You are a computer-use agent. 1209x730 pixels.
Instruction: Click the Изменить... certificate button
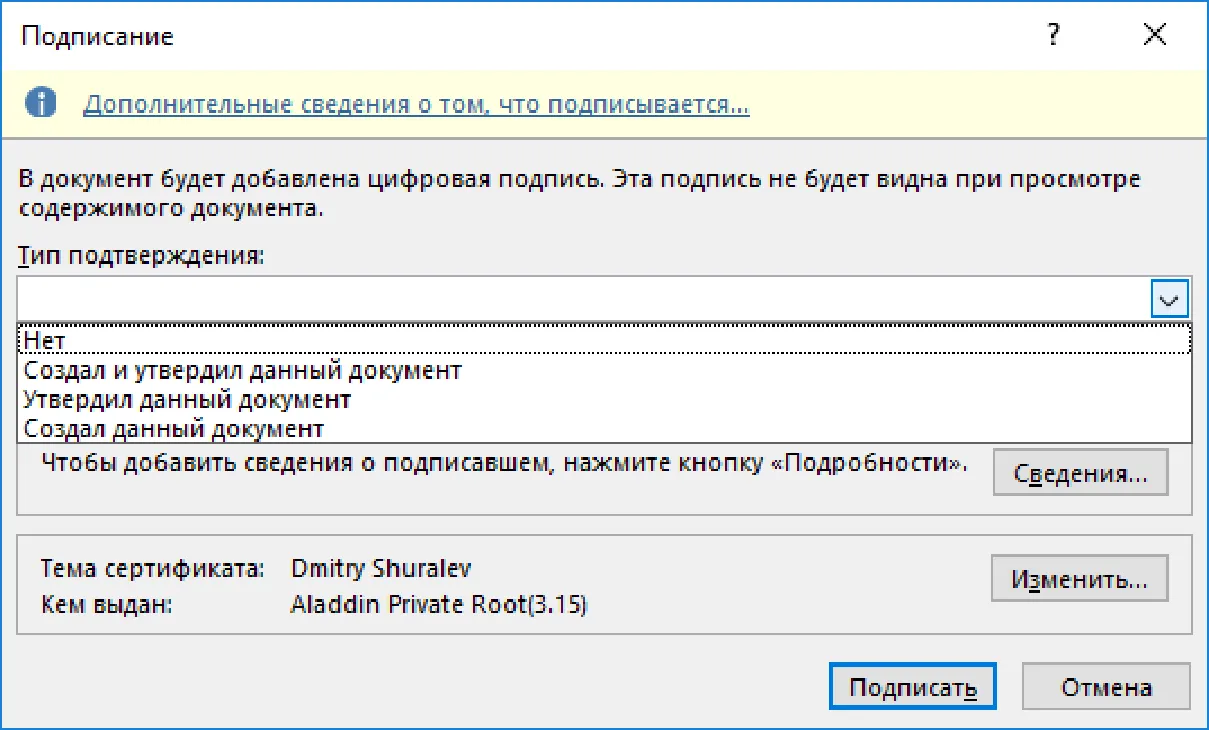point(1080,578)
